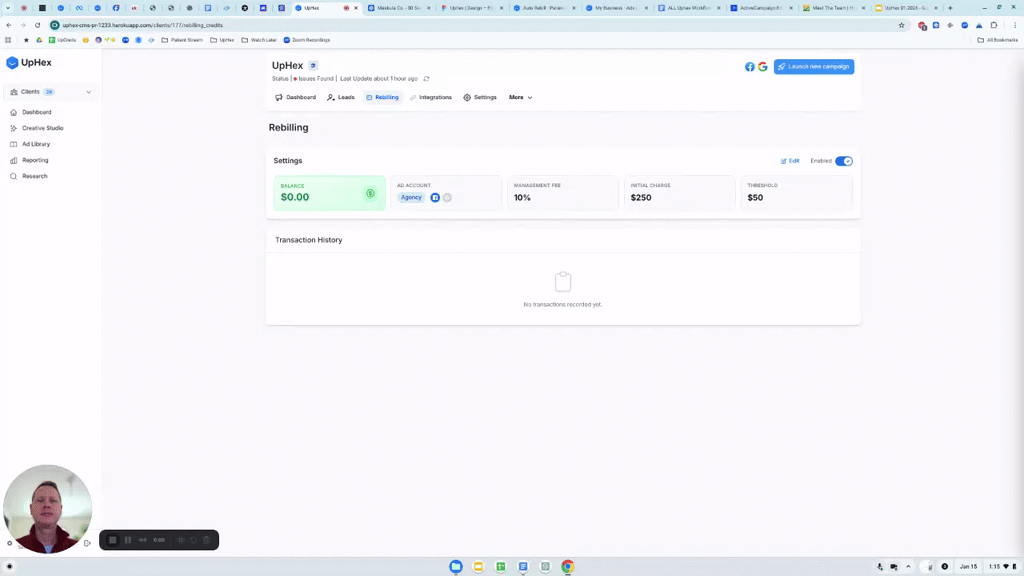
Task: Click the restart circle control in the recording bar
Action: 193,540
